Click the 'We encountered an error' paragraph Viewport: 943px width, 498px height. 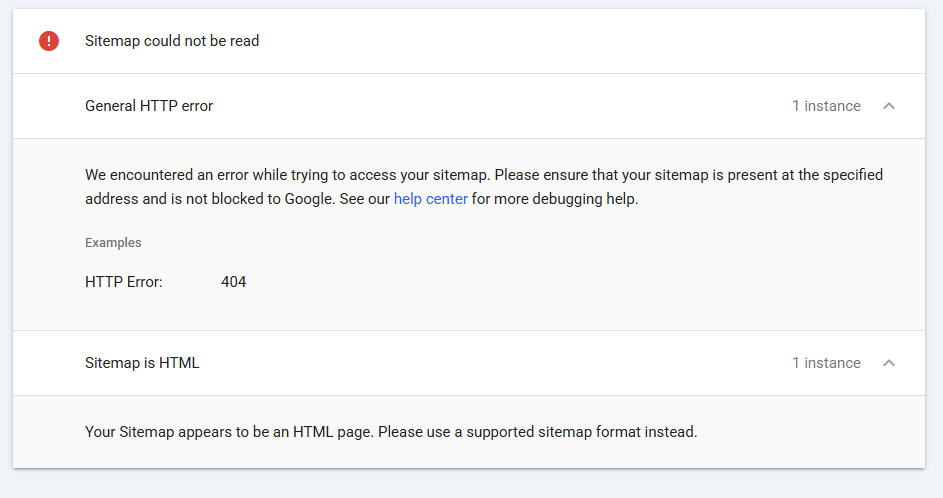tap(484, 187)
